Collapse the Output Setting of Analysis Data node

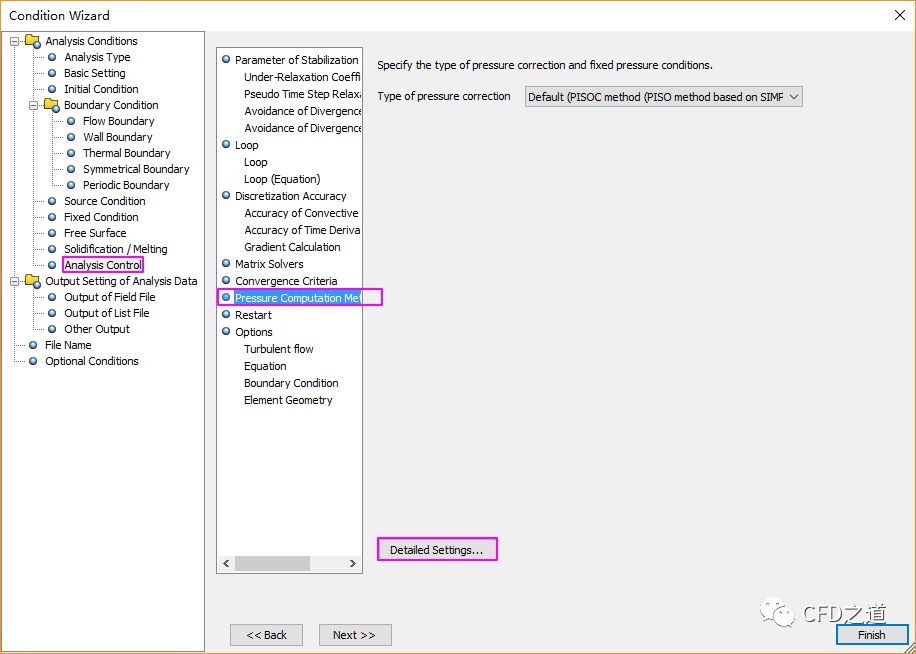(x=15, y=281)
